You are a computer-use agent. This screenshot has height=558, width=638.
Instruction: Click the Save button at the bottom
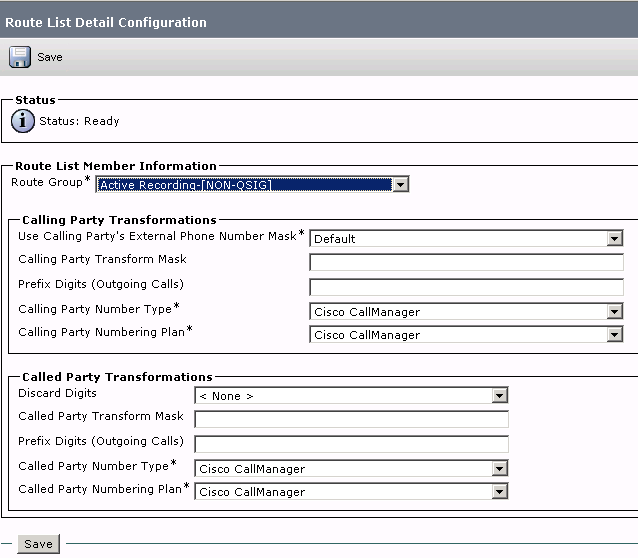click(39, 544)
